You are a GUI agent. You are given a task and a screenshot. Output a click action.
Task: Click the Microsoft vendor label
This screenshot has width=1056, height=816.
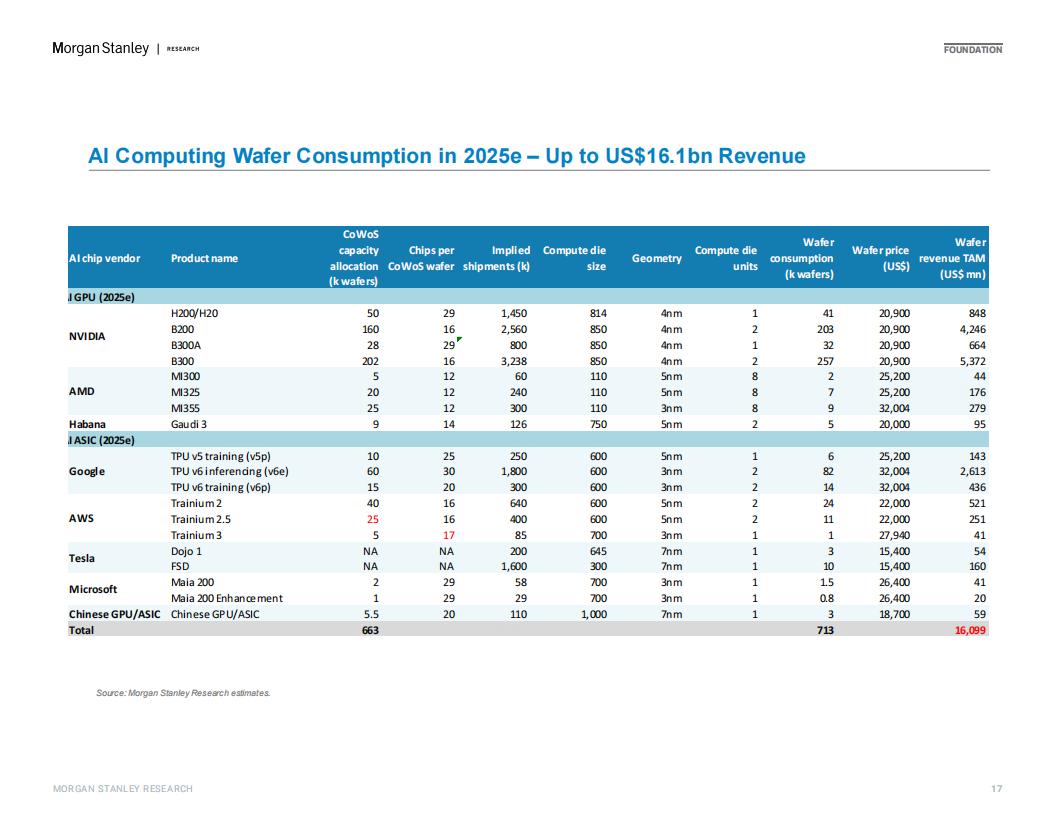tap(93, 589)
